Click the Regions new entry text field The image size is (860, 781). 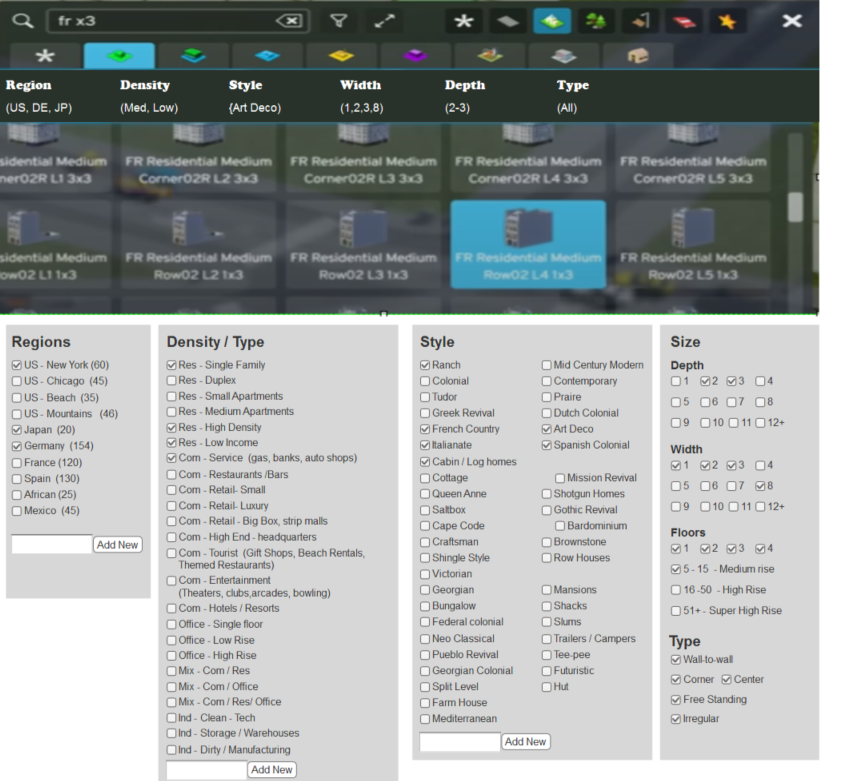pos(52,544)
